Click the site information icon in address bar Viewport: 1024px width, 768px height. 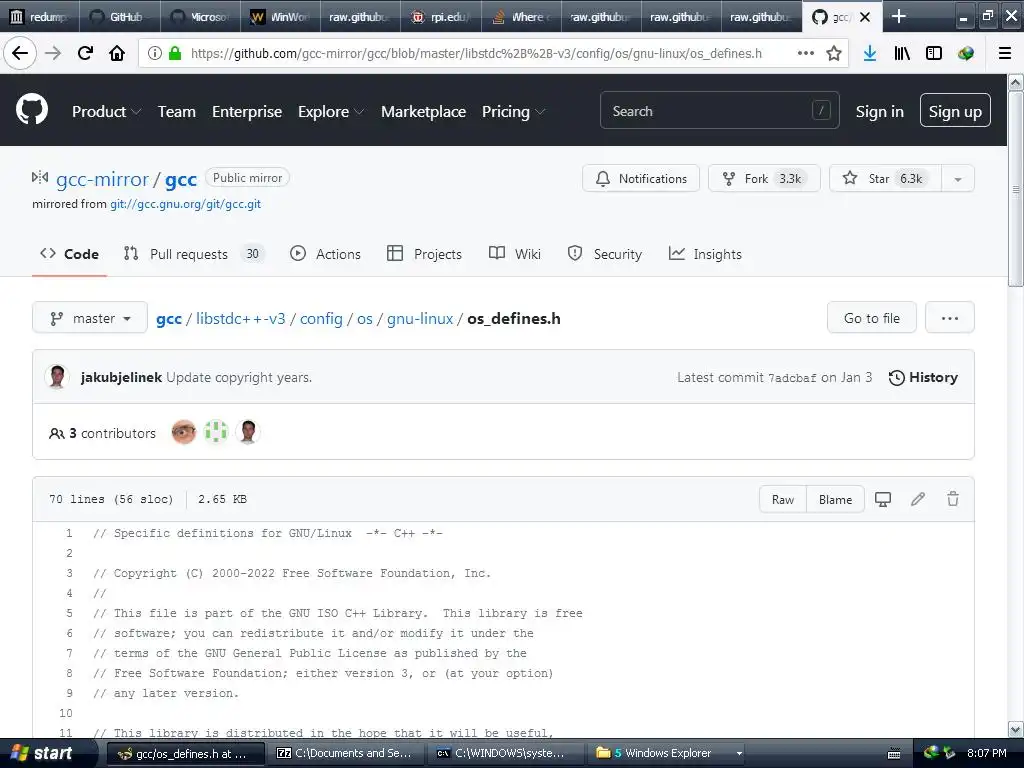point(155,53)
